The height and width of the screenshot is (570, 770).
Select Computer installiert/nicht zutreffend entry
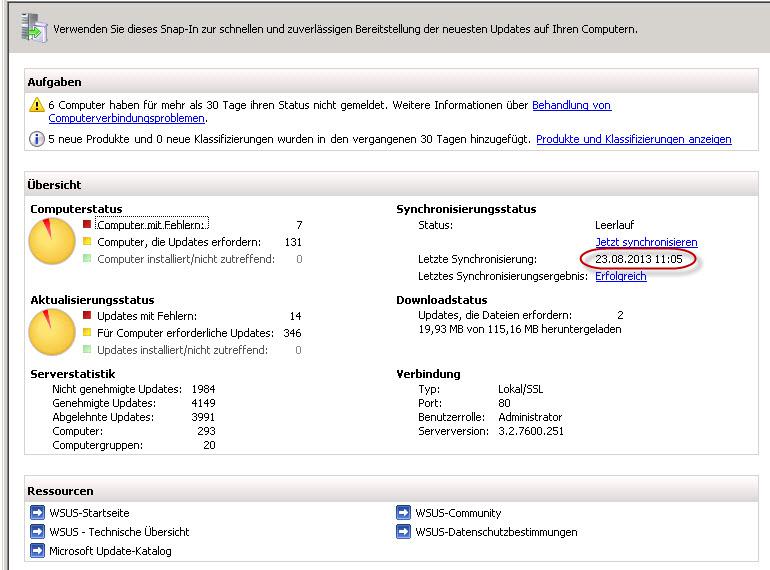(186, 259)
